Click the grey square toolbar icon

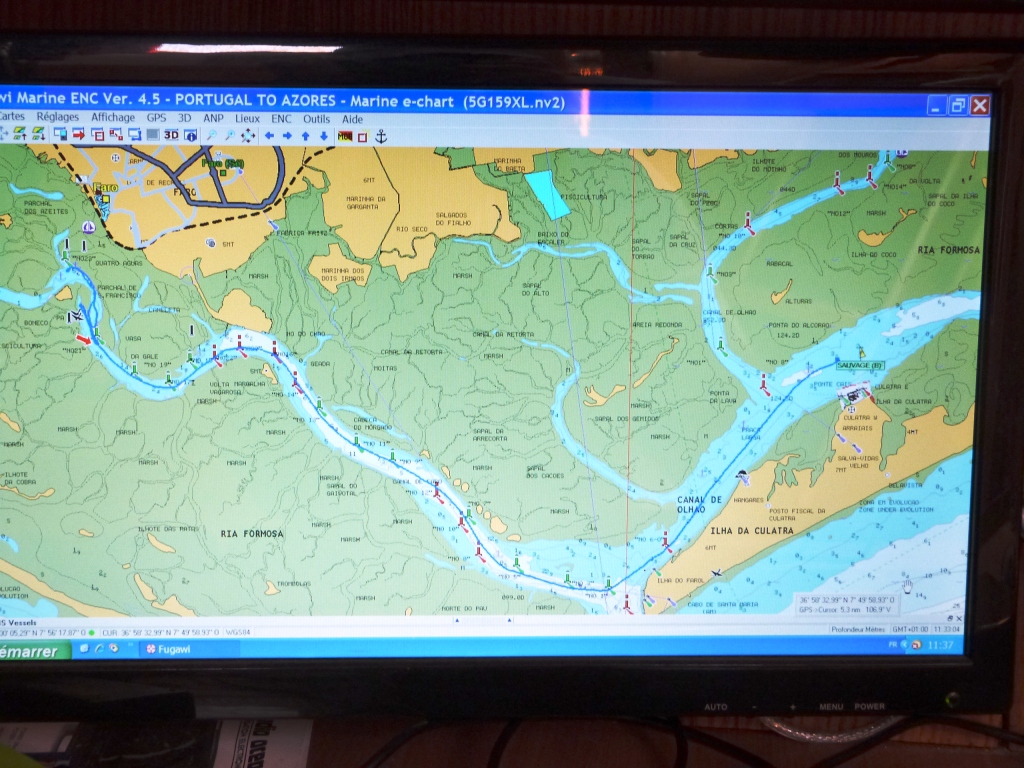click(x=153, y=135)
